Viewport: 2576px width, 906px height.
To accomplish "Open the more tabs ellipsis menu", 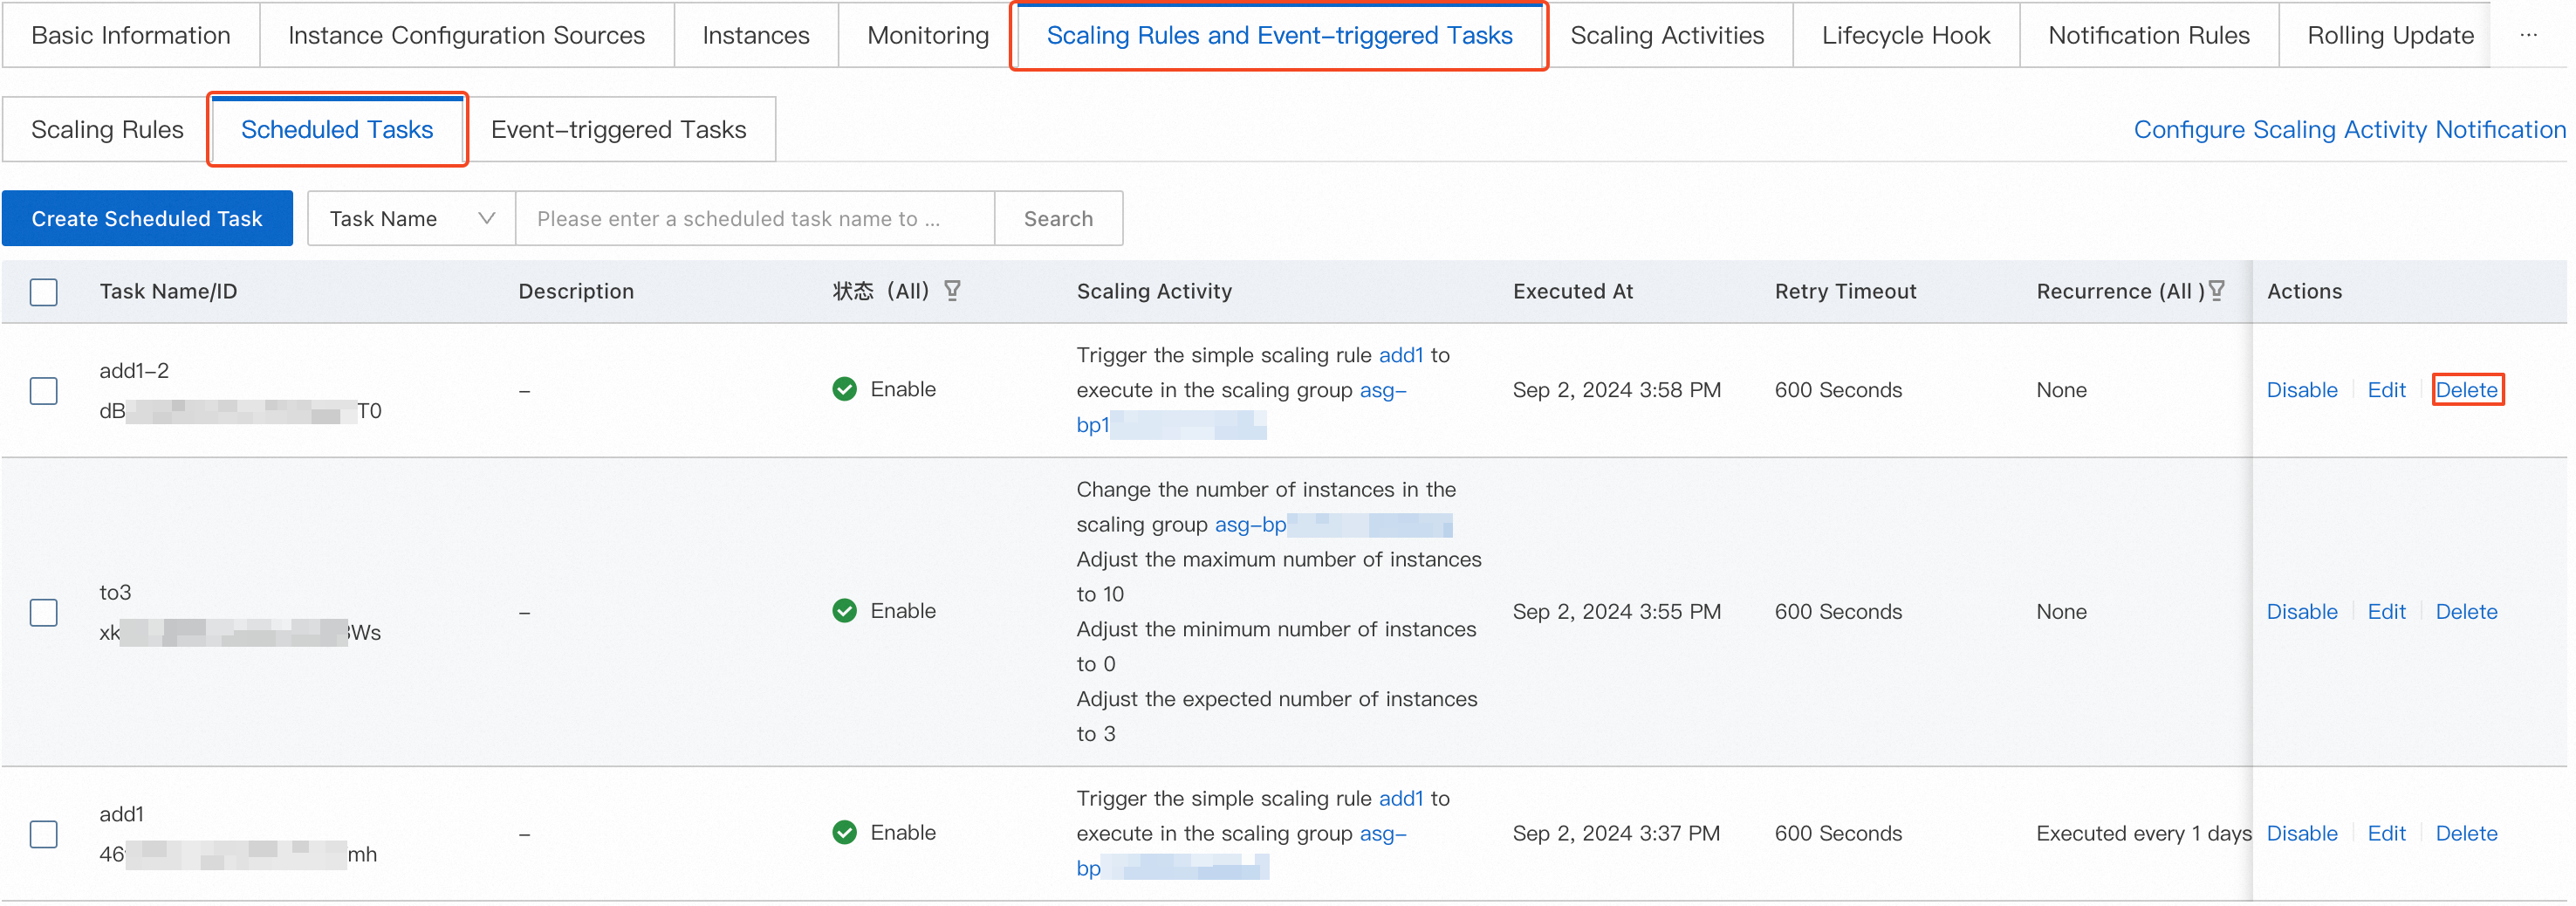I will [x=2529, y=35].
